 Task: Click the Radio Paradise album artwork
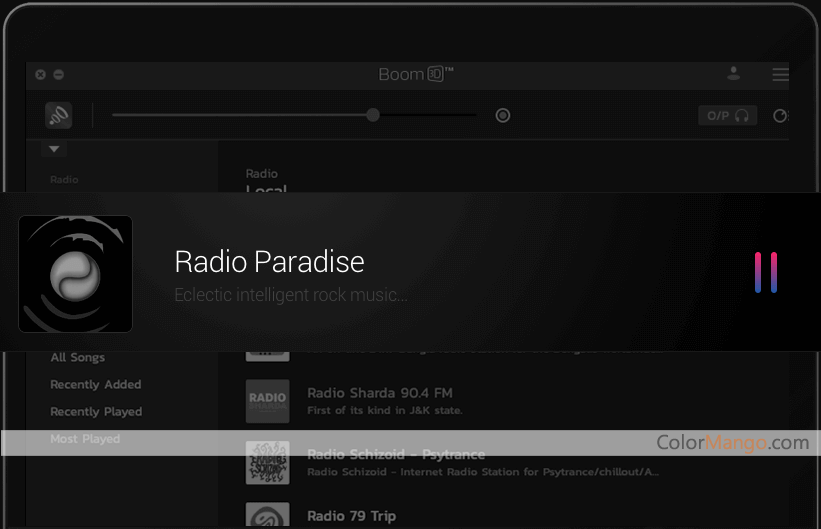click(x=75, y=273)
